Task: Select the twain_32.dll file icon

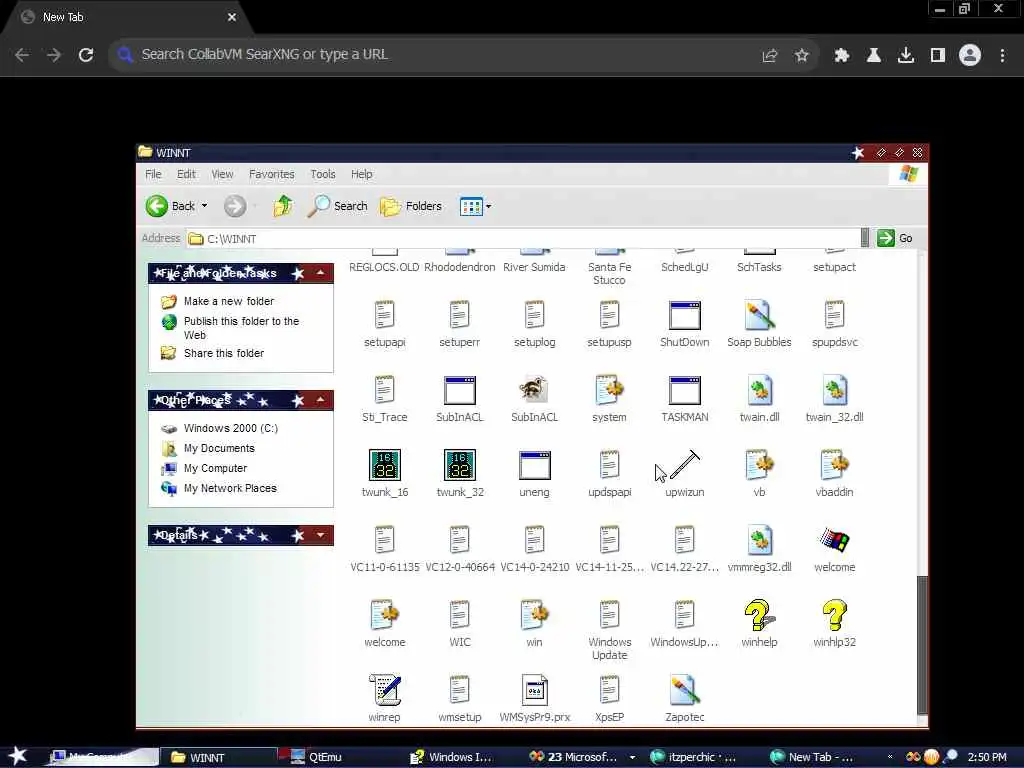Action: 834,391
